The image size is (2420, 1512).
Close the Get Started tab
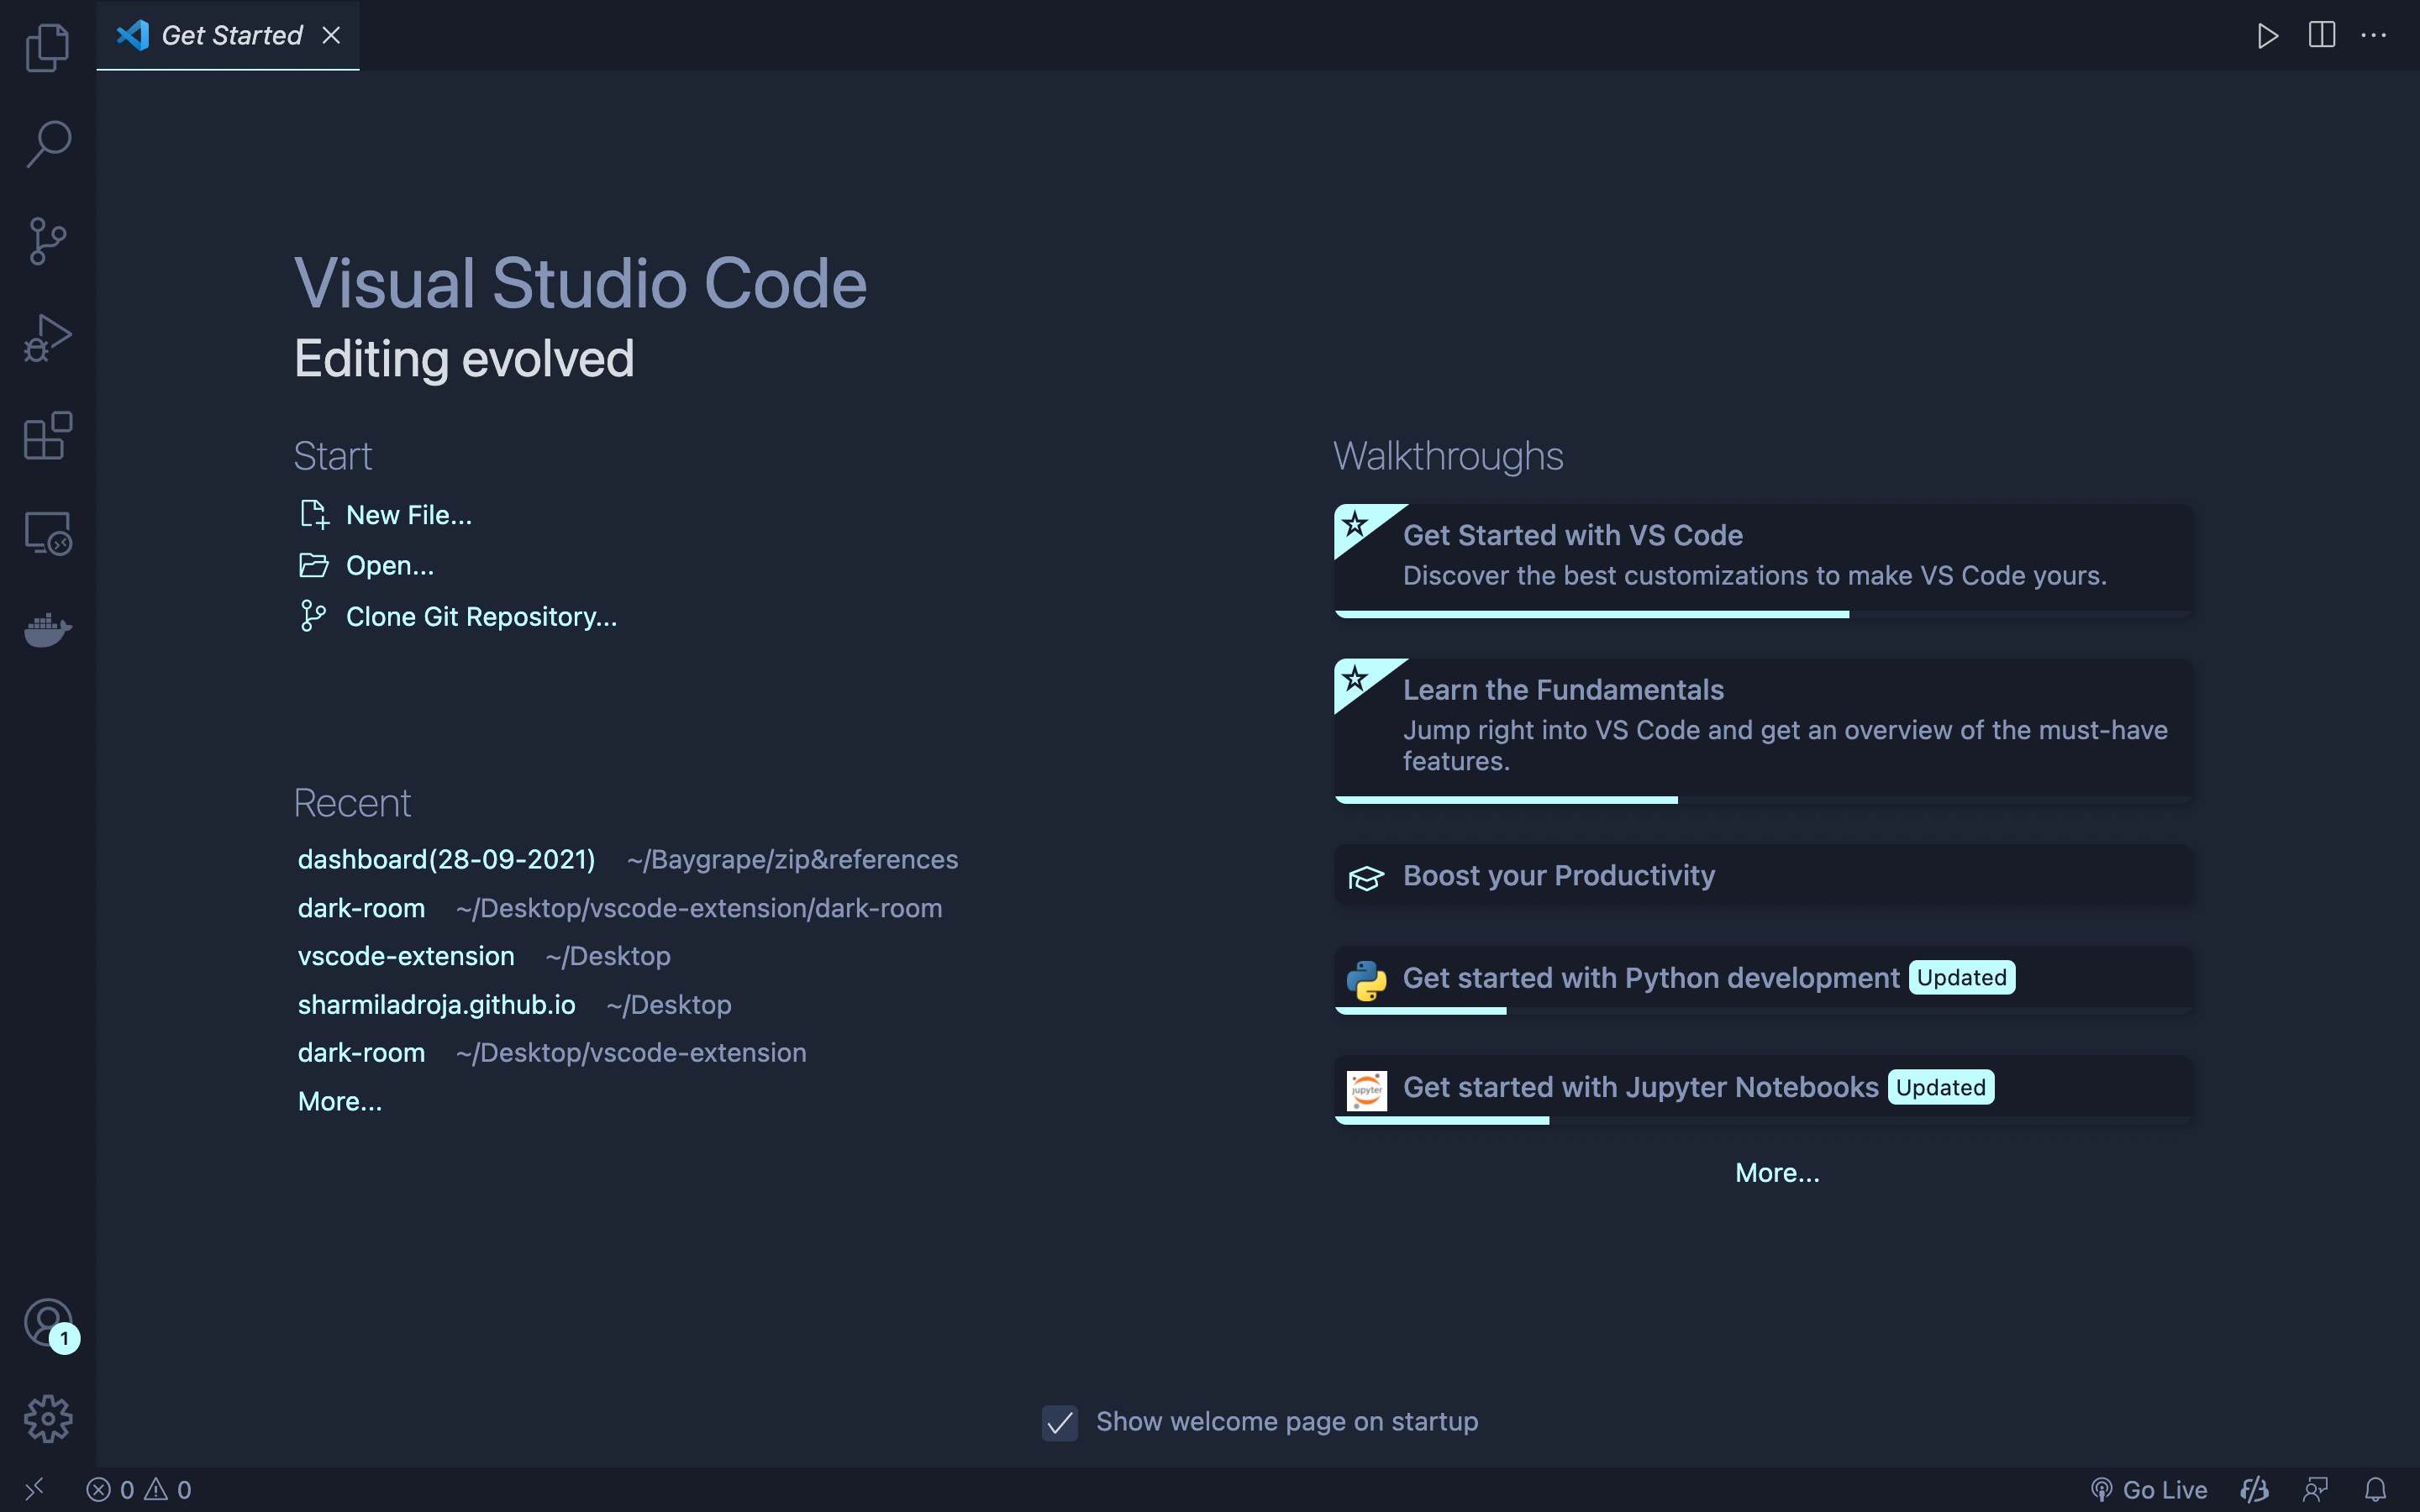[331, 35]
